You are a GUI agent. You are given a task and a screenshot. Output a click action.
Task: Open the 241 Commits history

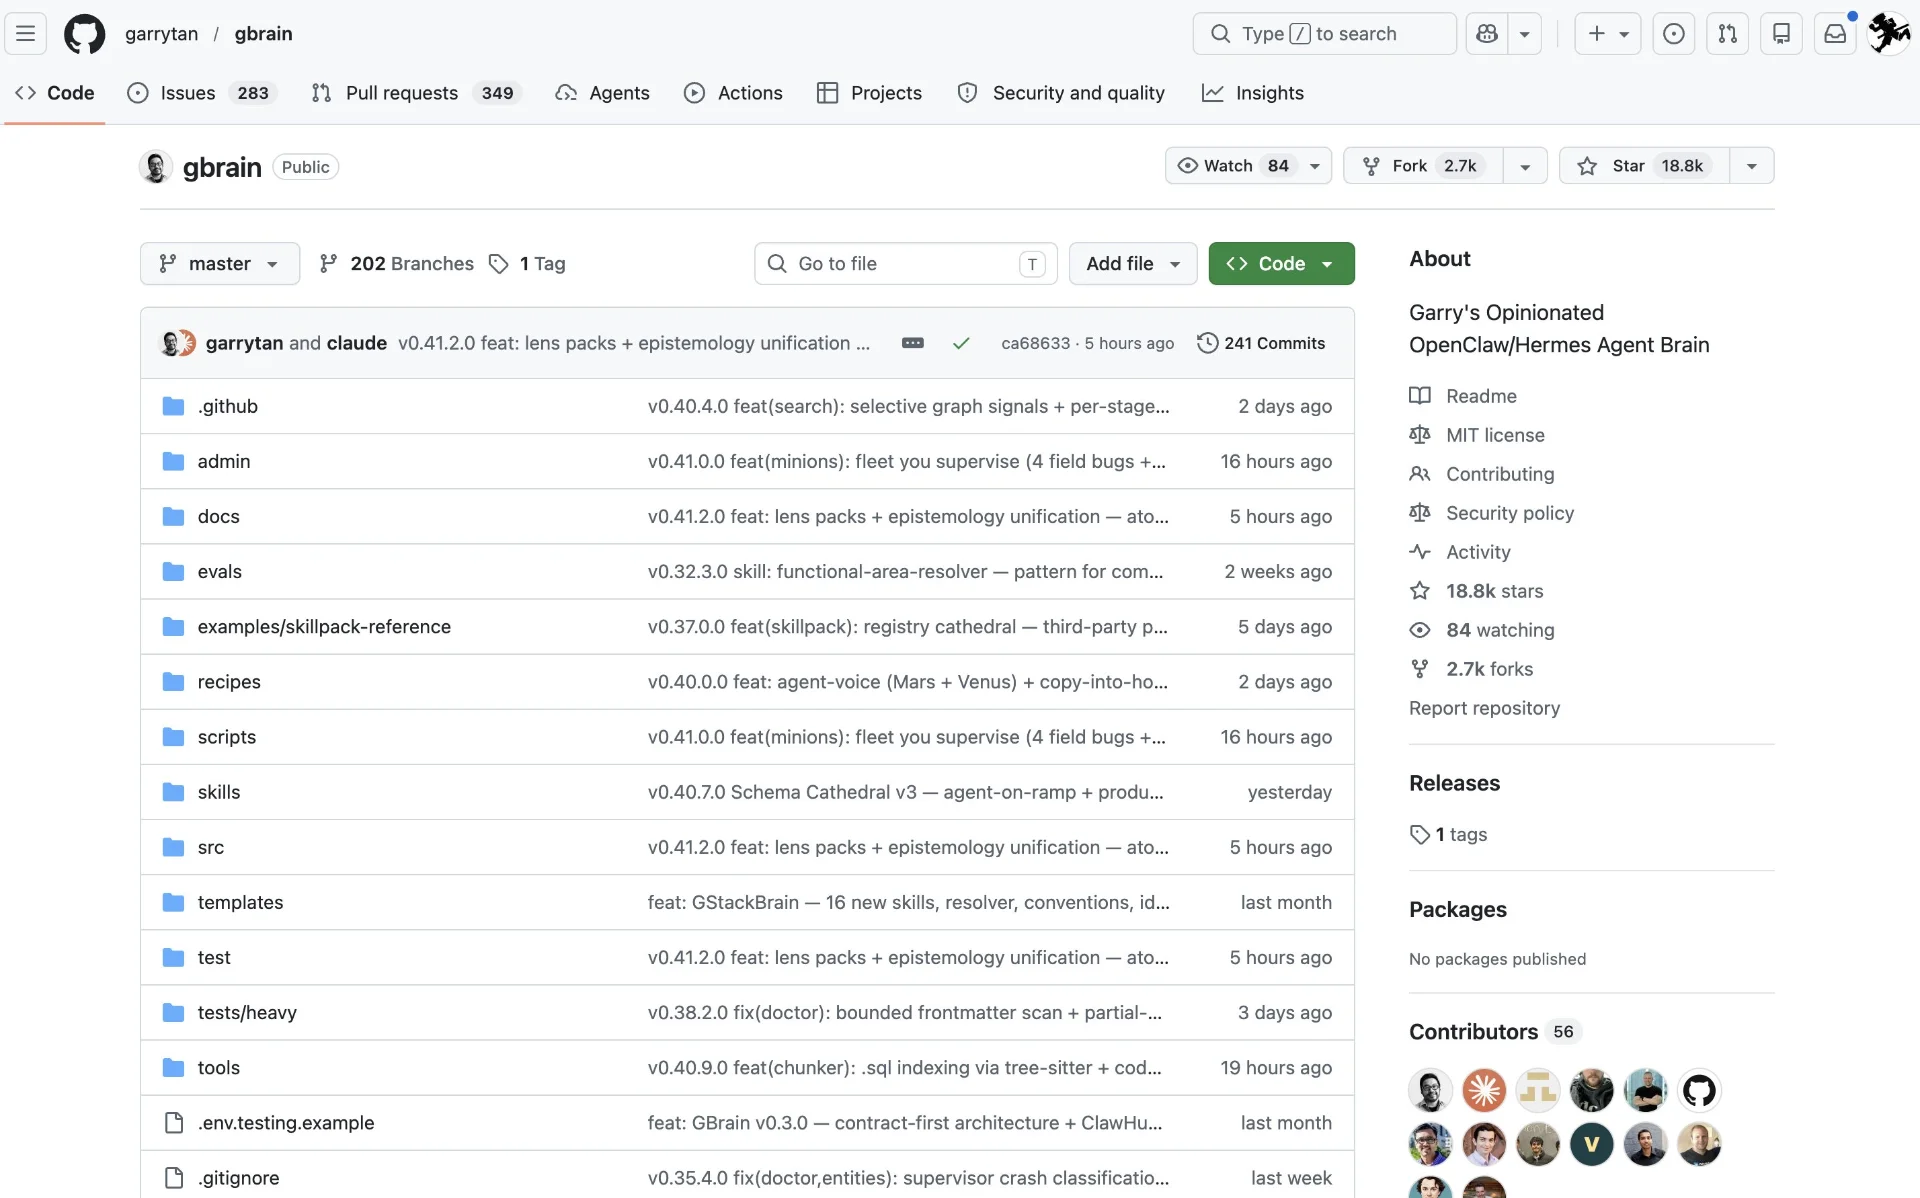[x=1261, y=343]
